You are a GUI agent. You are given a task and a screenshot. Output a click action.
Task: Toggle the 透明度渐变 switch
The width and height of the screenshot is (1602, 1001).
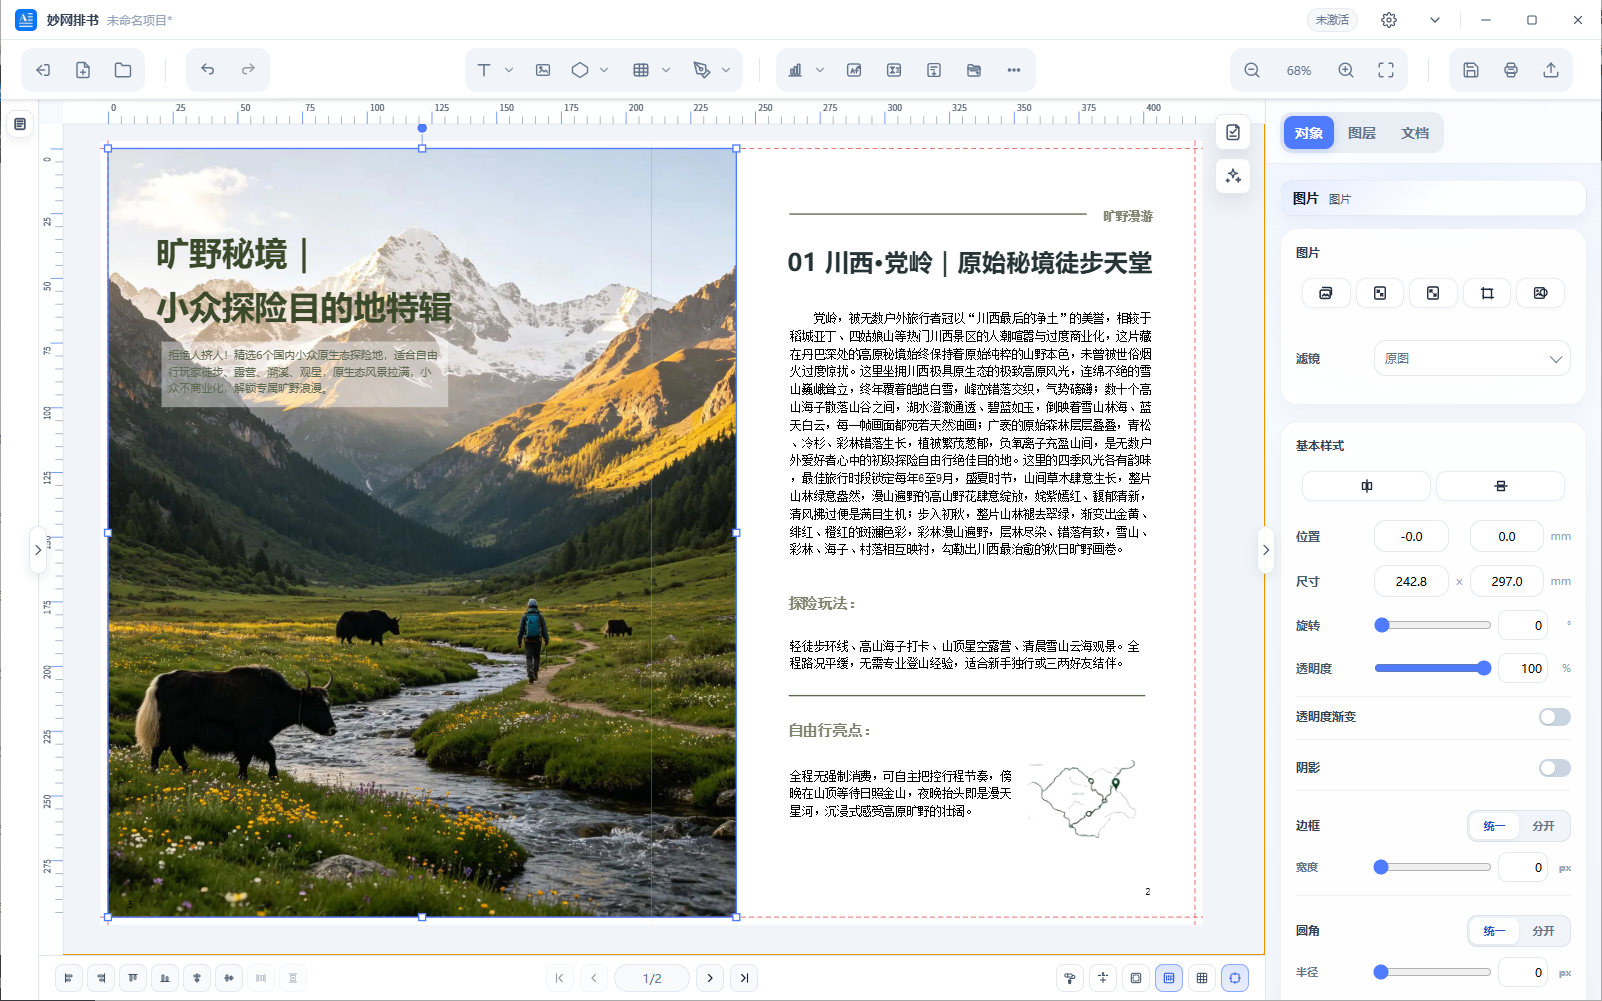(1555, 717)
